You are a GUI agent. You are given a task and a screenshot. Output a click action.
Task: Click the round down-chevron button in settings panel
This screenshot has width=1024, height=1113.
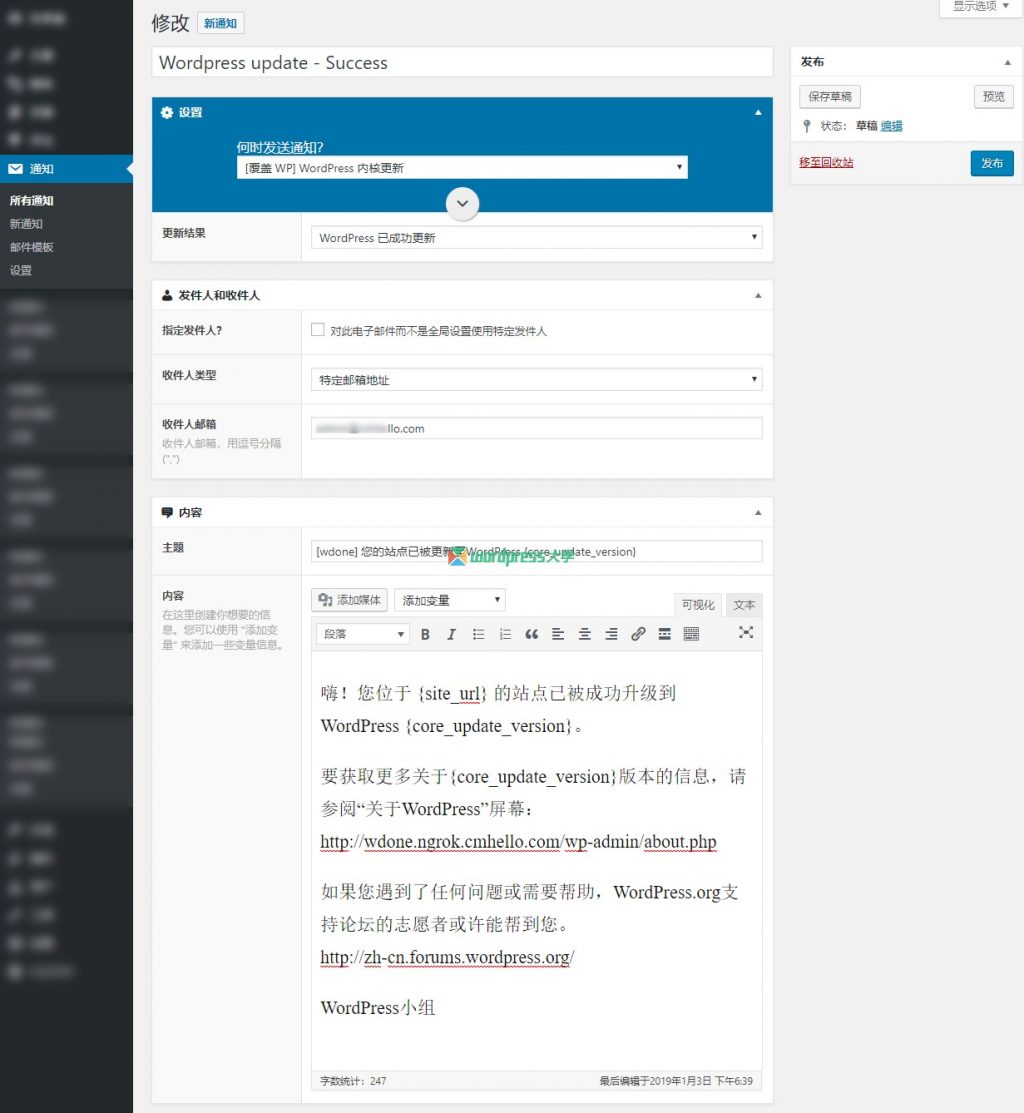(x=463, y=204)
